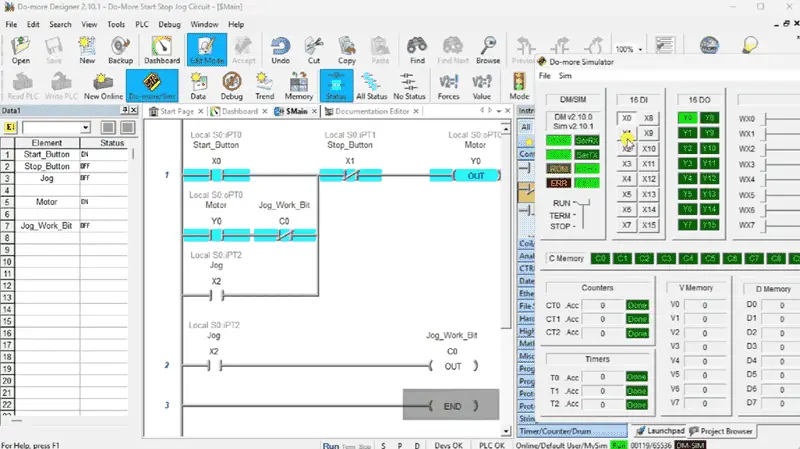The image size is (800, 449).
Task: Open the Forces toolbar icon
Action: 448,86
